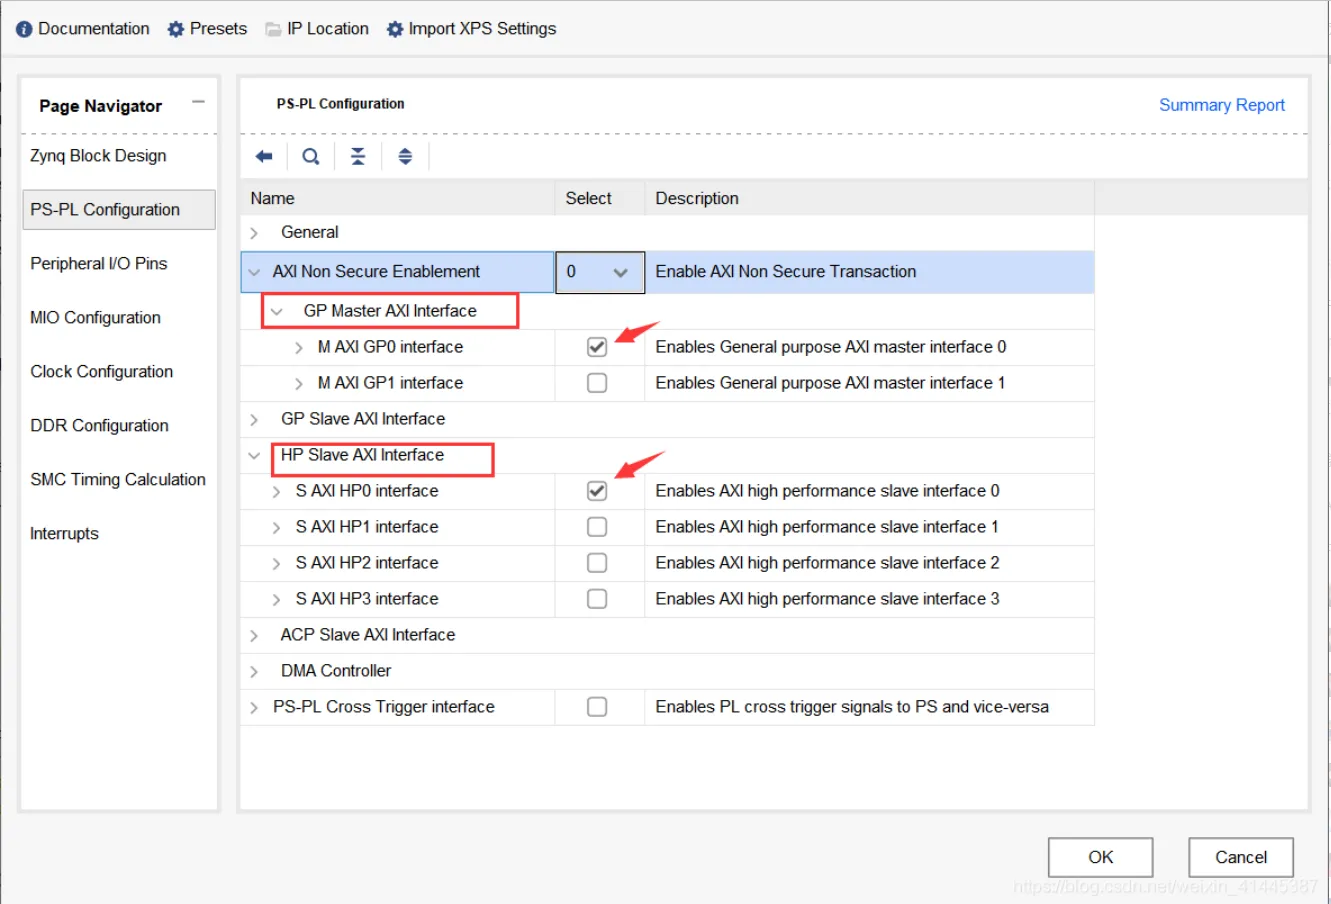Open the Summary Report link

pos(1221,105)
